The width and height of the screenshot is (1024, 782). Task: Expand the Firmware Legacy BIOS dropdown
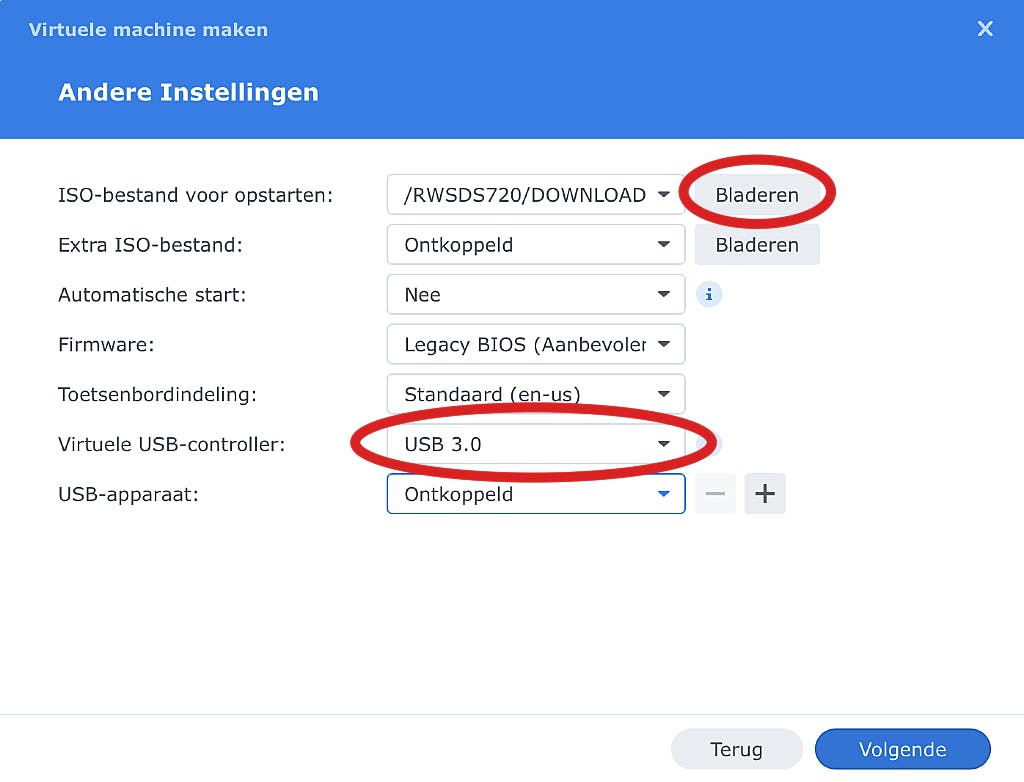(x=535, y=345)
